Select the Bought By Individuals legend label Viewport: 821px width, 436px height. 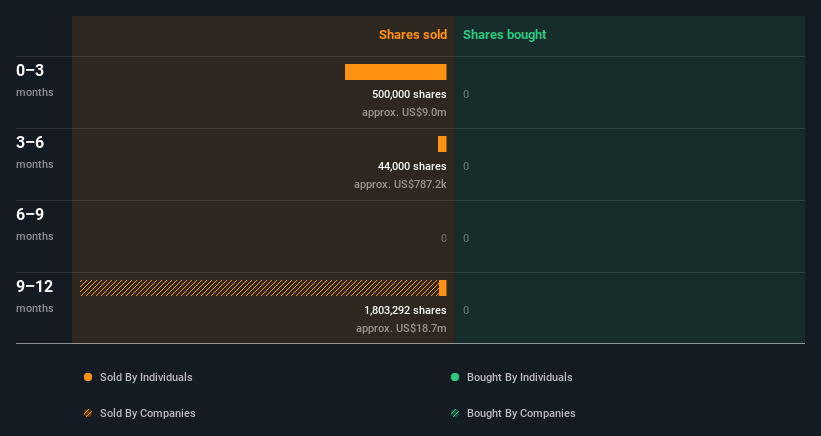(x=519, y=377)
